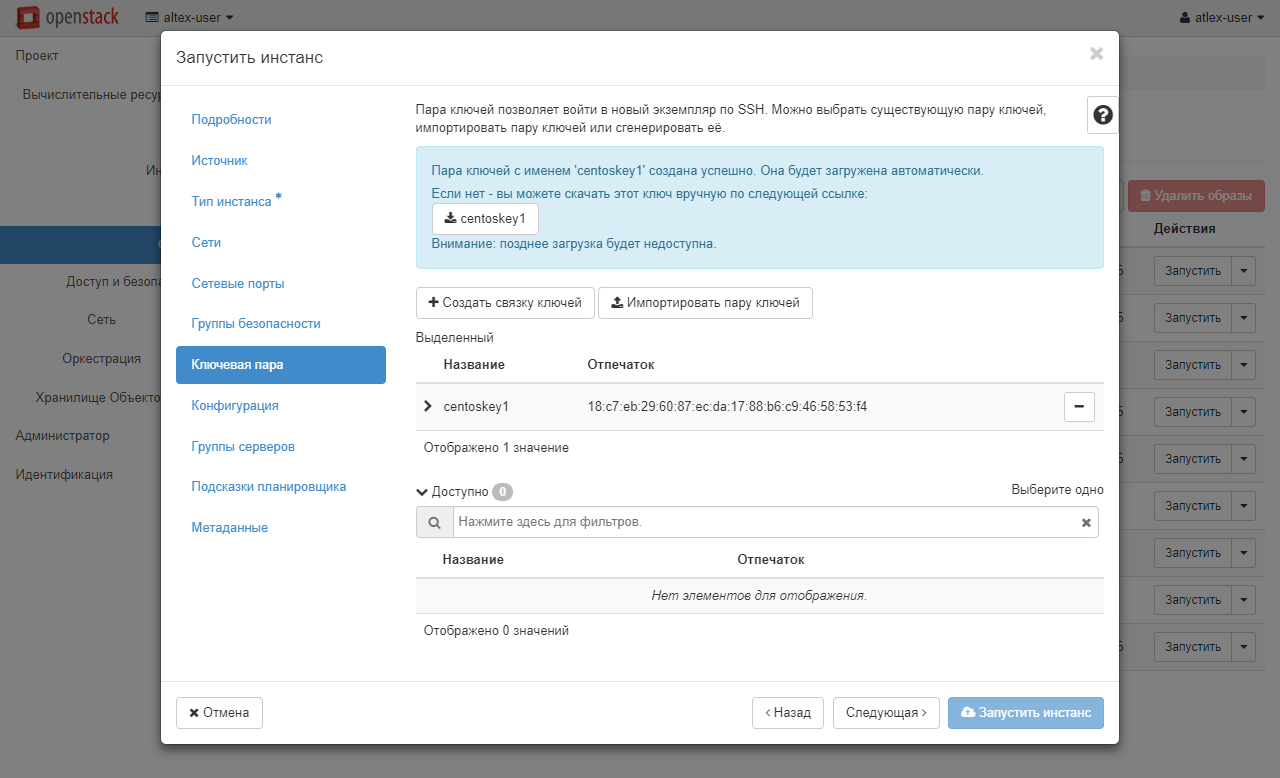Open the Подробности step
1280x778 pixels.
click(231, 119)
